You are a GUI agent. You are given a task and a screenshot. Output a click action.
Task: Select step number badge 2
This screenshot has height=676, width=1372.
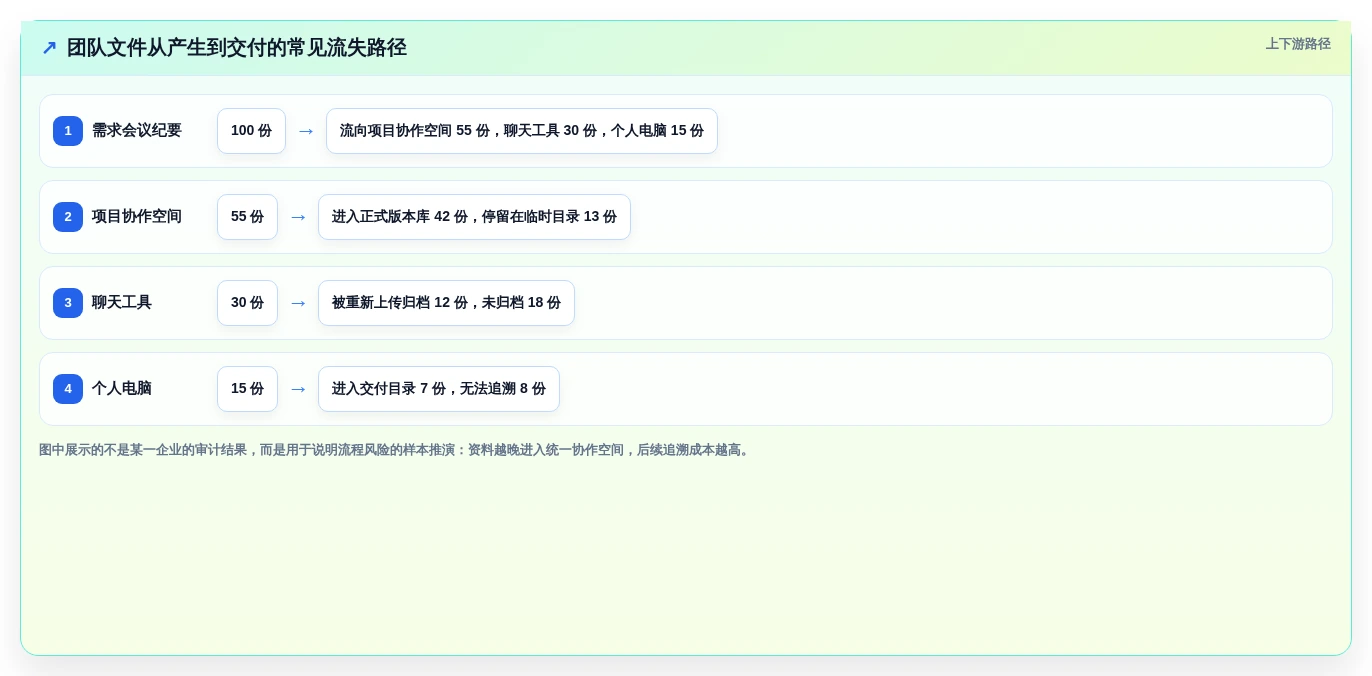[x=68, y=217]
